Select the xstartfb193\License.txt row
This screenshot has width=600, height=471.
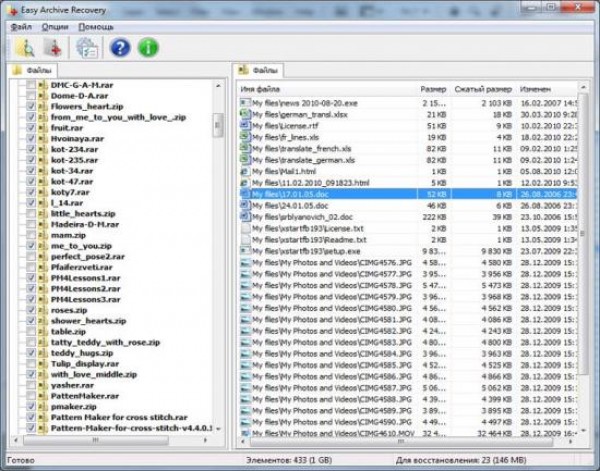click(x=408, y=228)
